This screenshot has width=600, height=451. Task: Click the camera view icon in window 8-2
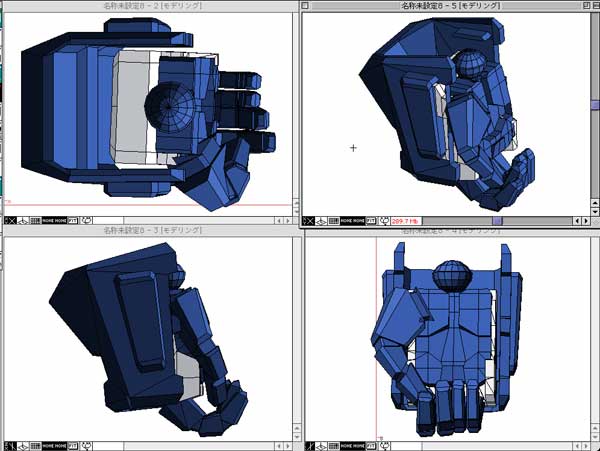[87, 221]
